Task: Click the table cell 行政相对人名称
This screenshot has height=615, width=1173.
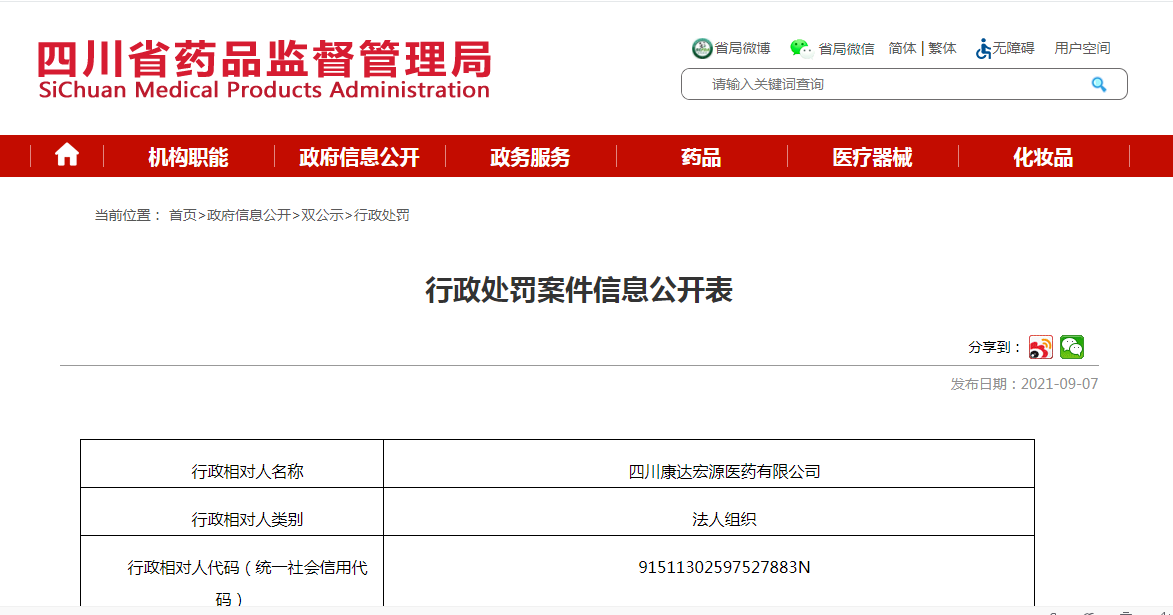Action: click(x=232, y=464)
